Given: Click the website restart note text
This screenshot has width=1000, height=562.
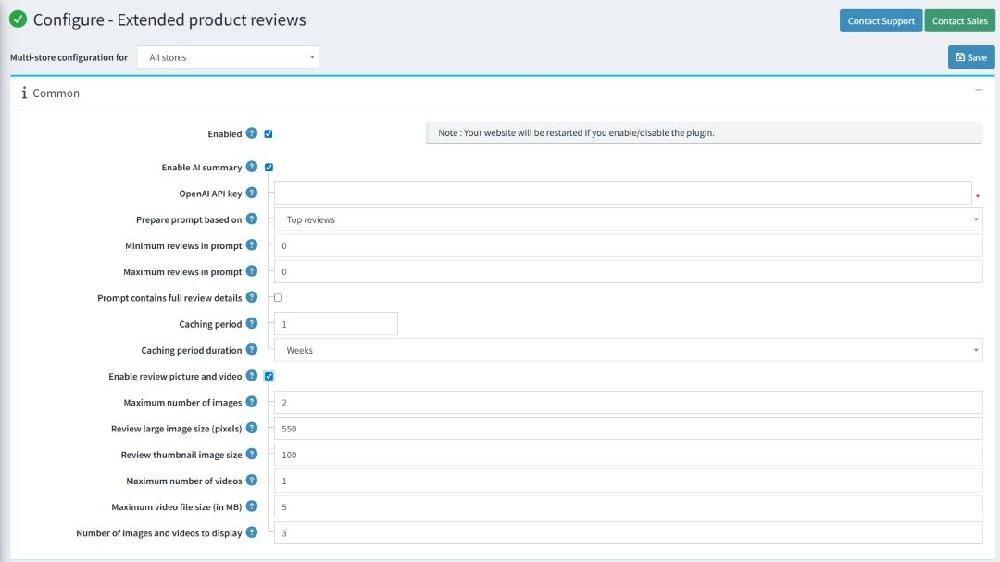Looking at the screenshot, I should click(x=576, y=133).
